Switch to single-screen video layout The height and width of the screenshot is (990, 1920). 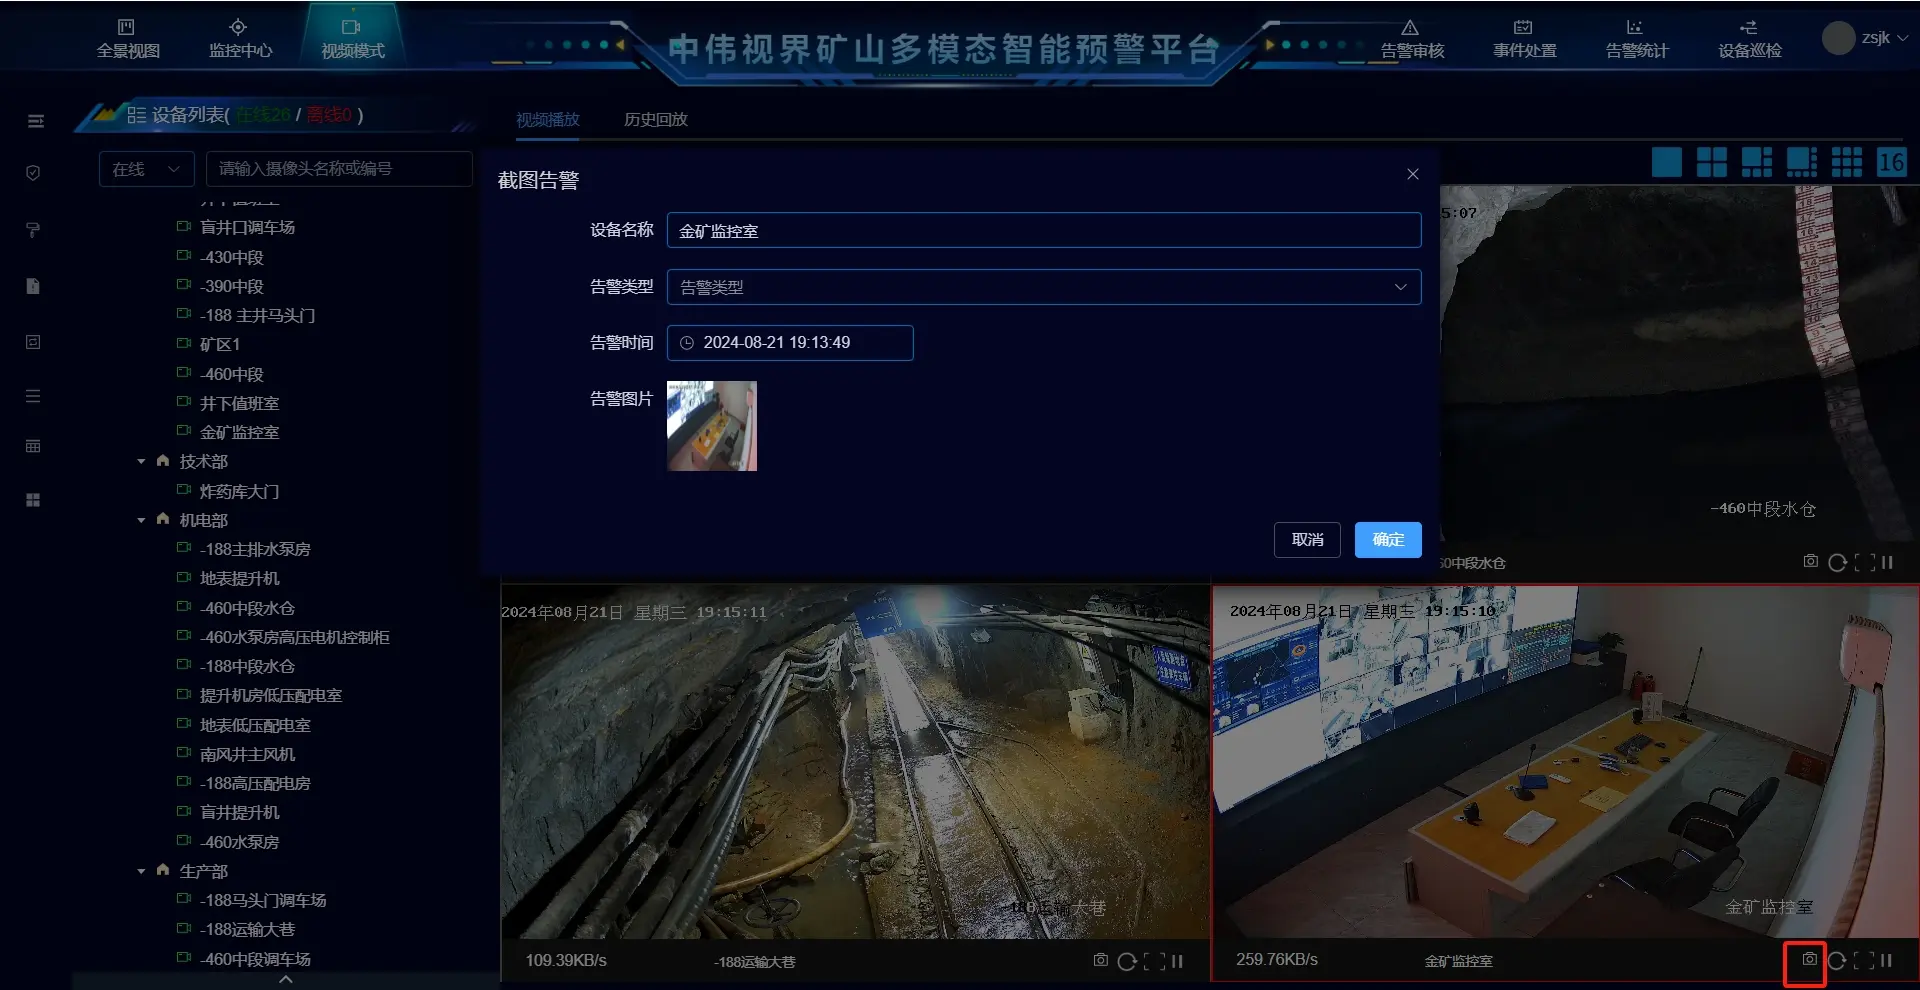(1666, 162)
